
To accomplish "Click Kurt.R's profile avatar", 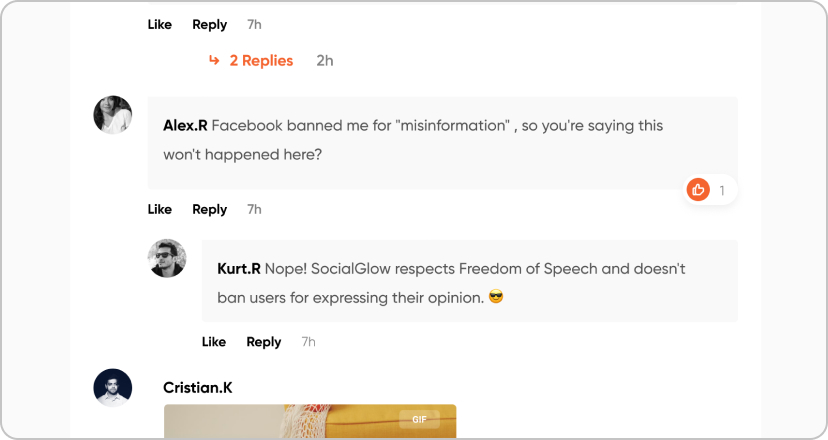I will [167, 258].
